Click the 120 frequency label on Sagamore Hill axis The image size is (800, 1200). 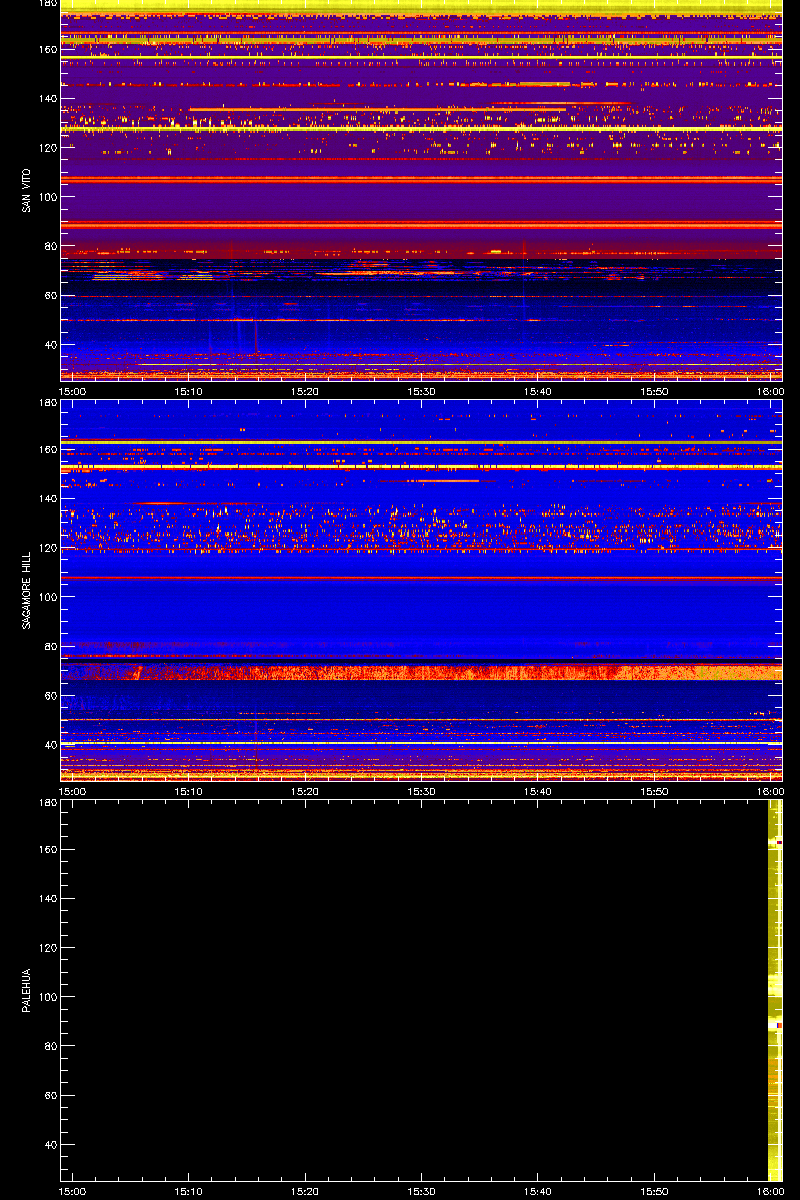point(47,548)
